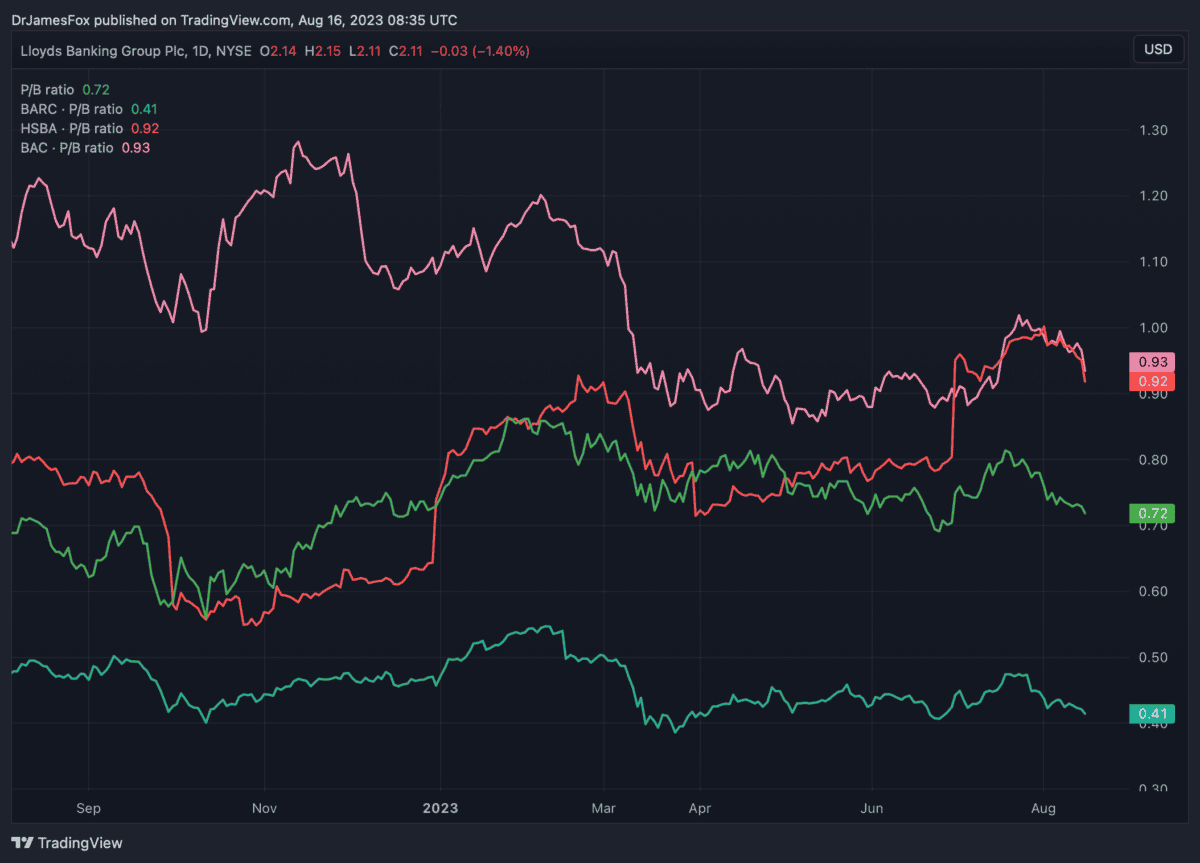Select the Lloyds Banking Group Plc title

click(109, 50)
